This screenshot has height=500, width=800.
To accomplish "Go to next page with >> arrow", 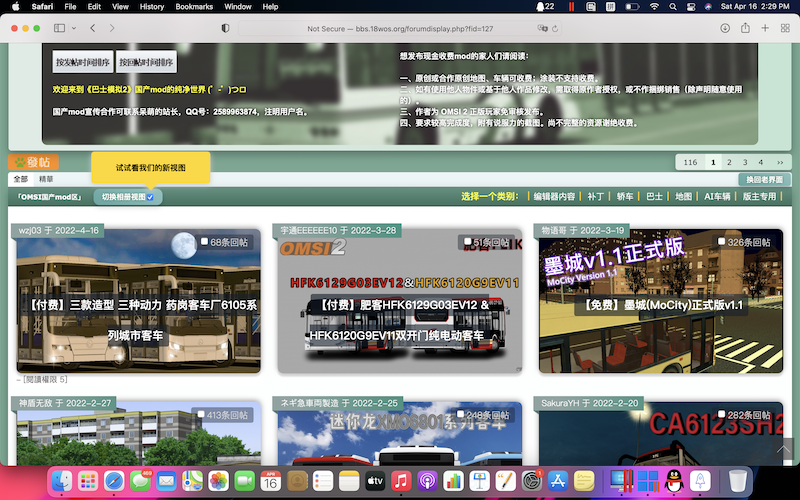I will pos(779,162).
